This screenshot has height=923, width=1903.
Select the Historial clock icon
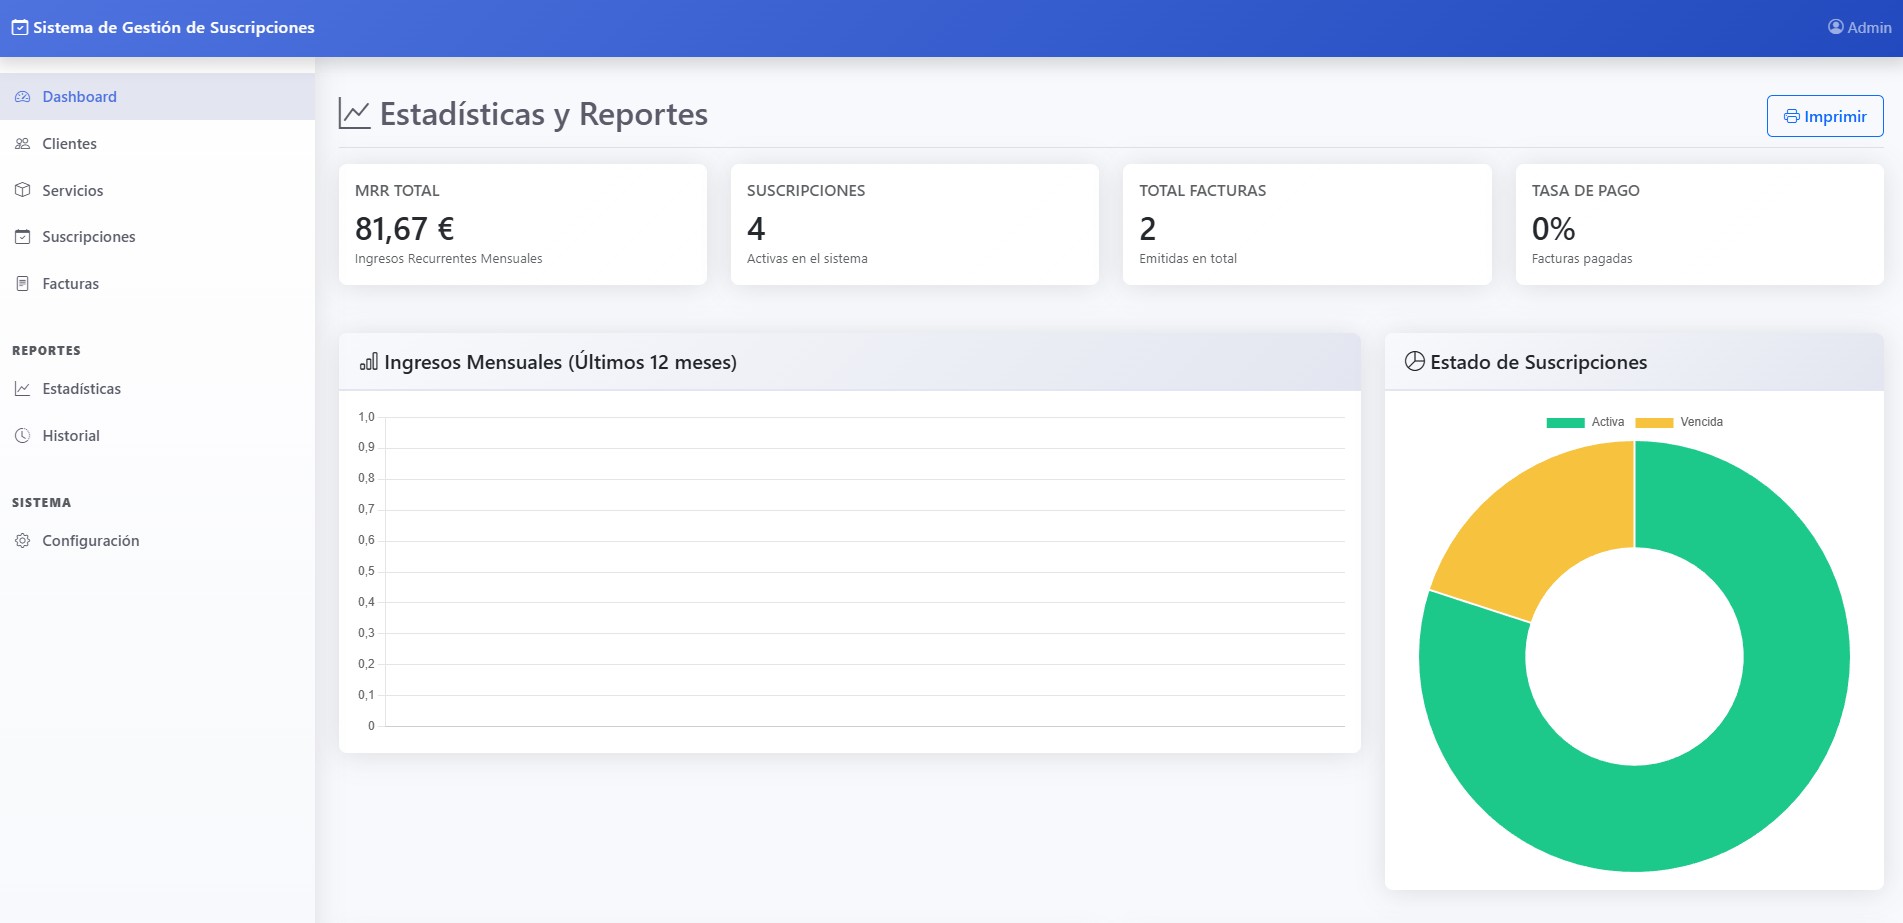point(22,435)
